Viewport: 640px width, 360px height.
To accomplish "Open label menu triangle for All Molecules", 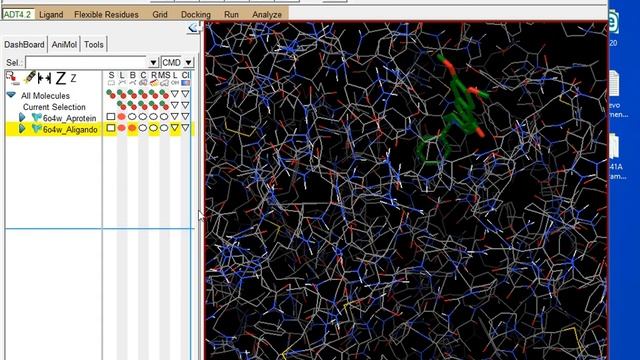I will (x=175, y=93).
